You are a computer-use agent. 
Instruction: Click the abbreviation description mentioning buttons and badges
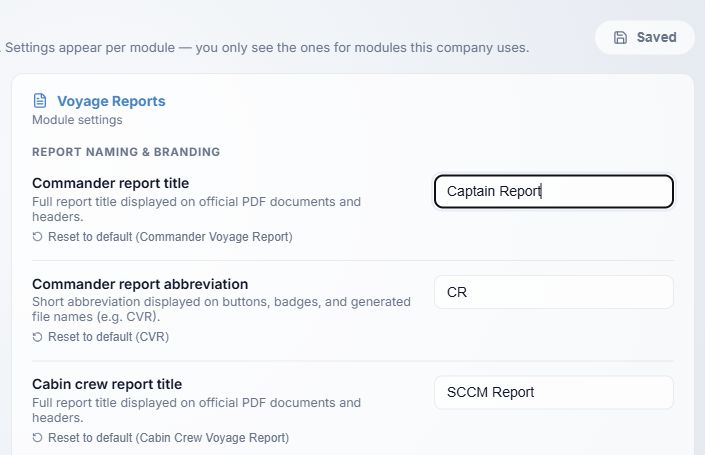(x=221, y=309)
